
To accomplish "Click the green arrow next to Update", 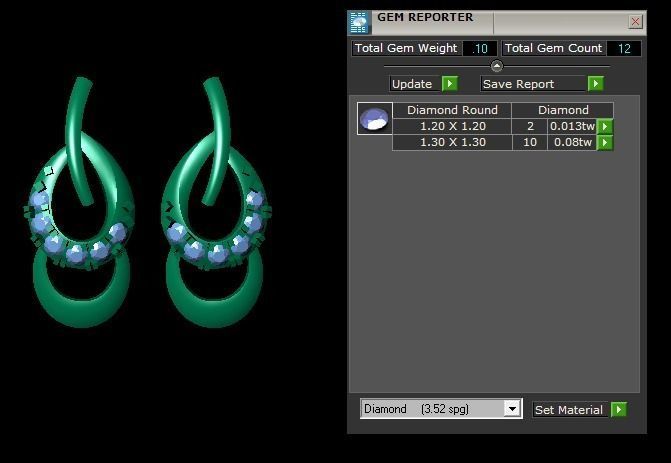I will tap(450, 83).
